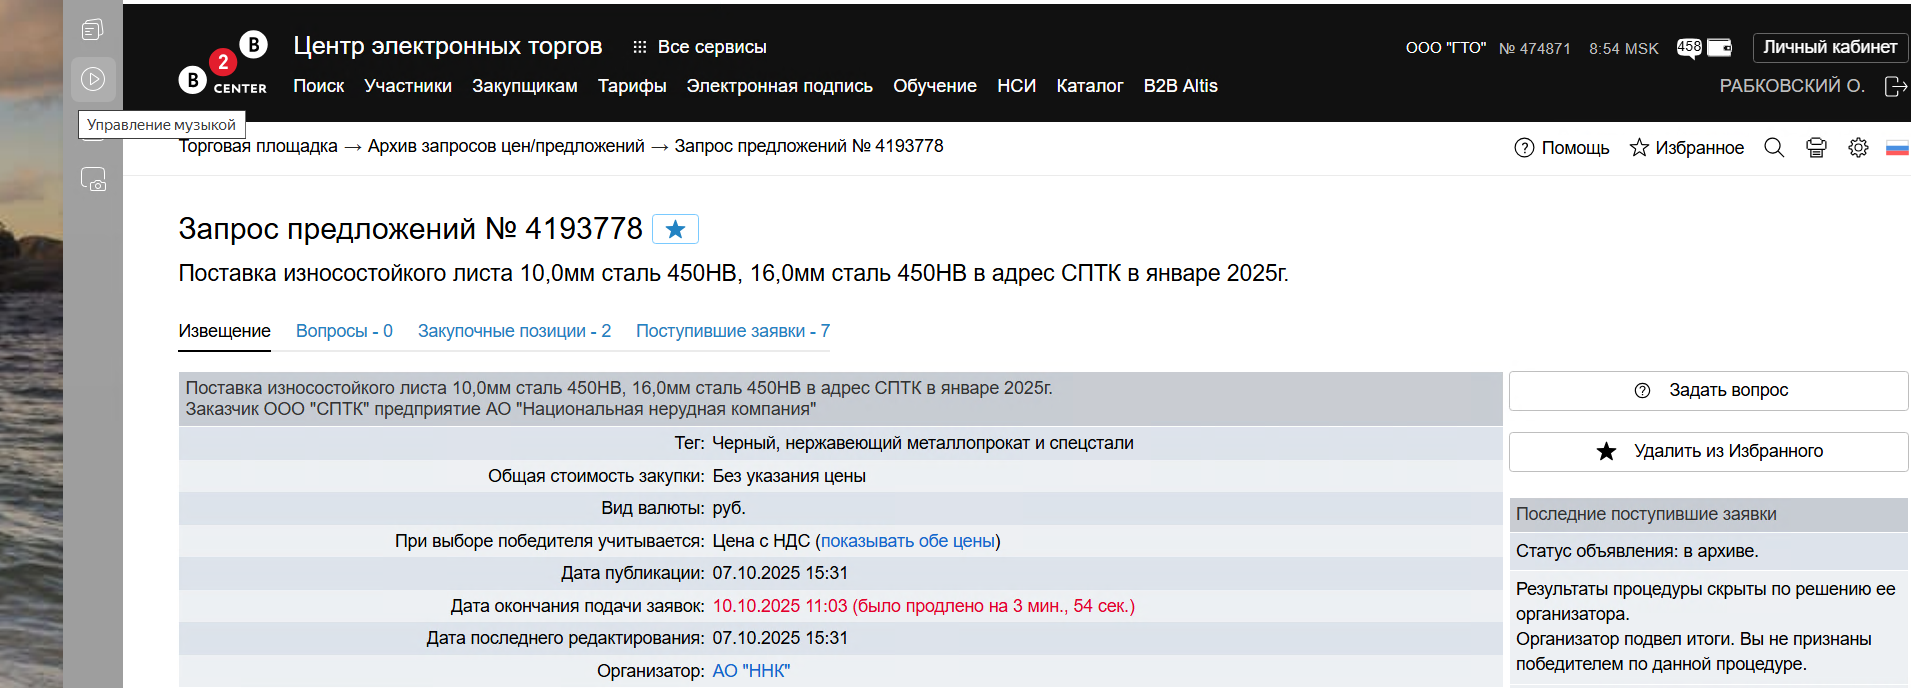
Task: Click Центр электронных торгов title
Action: click(447, 46)
